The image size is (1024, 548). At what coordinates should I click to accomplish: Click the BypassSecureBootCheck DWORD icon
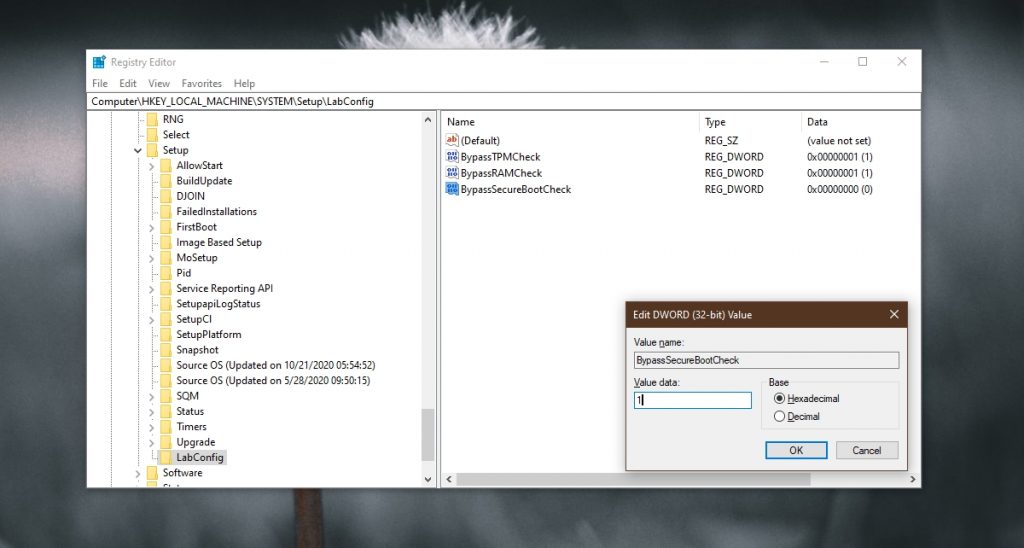(x=452, y=189)
